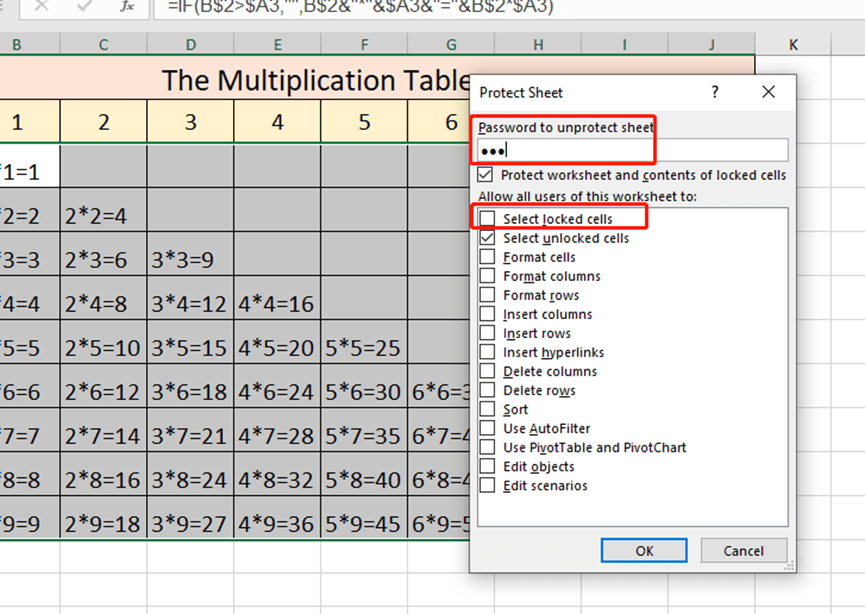865x614 pixels.
Task: Check Use PivotTable and PivotChart
Action: pos(488,447)
